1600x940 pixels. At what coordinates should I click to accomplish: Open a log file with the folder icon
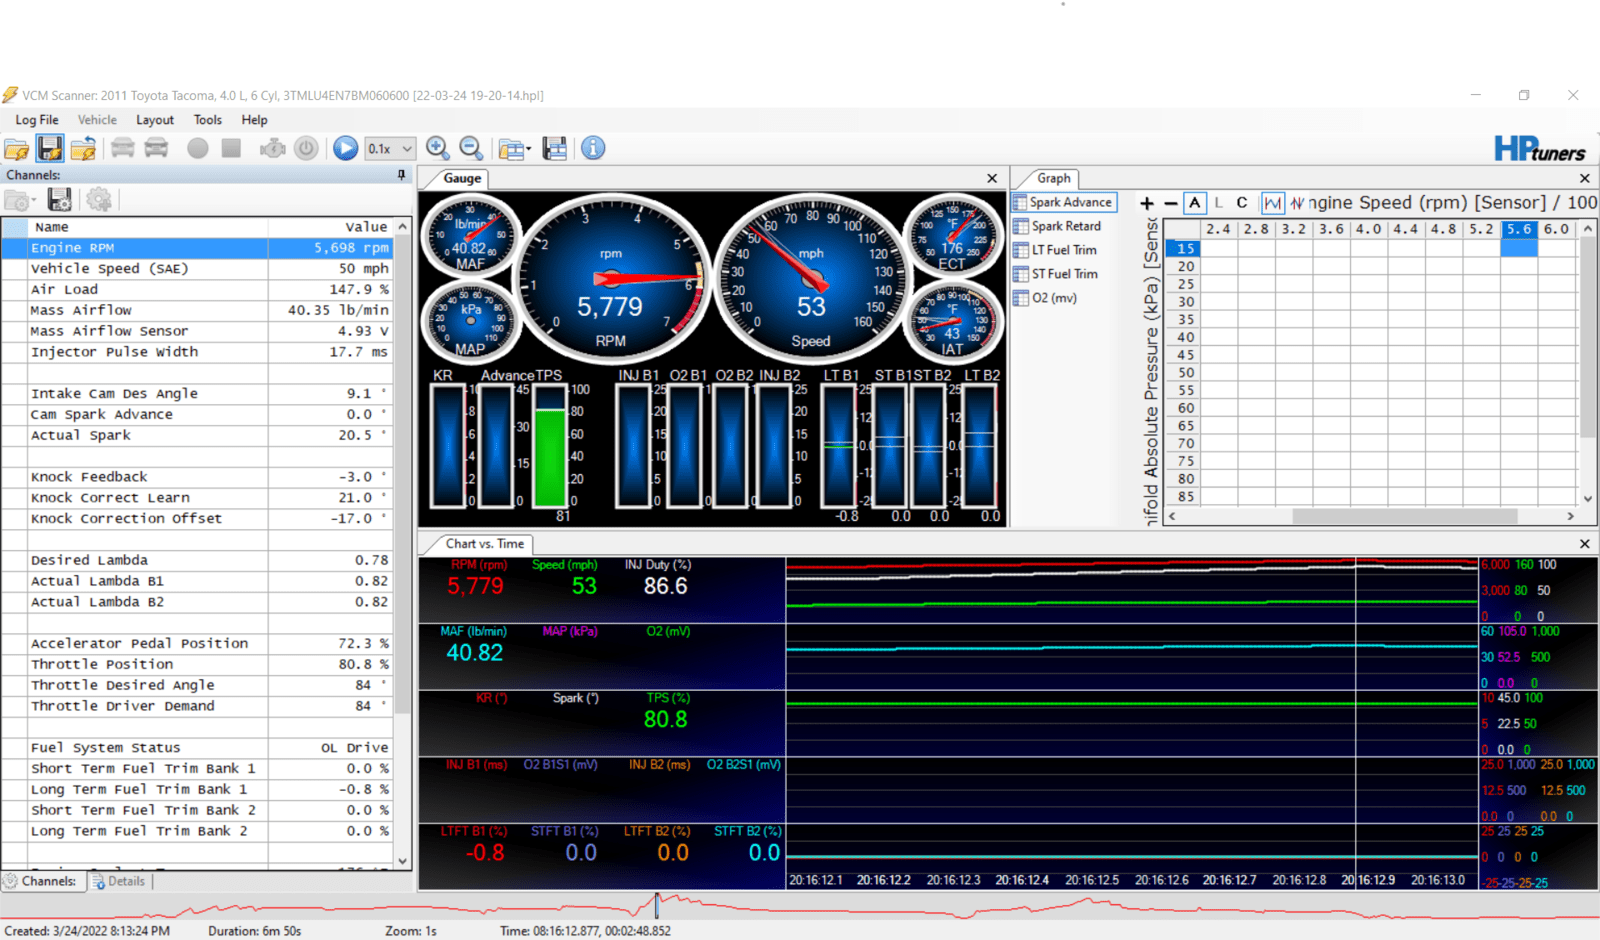[x=17, y=149]
